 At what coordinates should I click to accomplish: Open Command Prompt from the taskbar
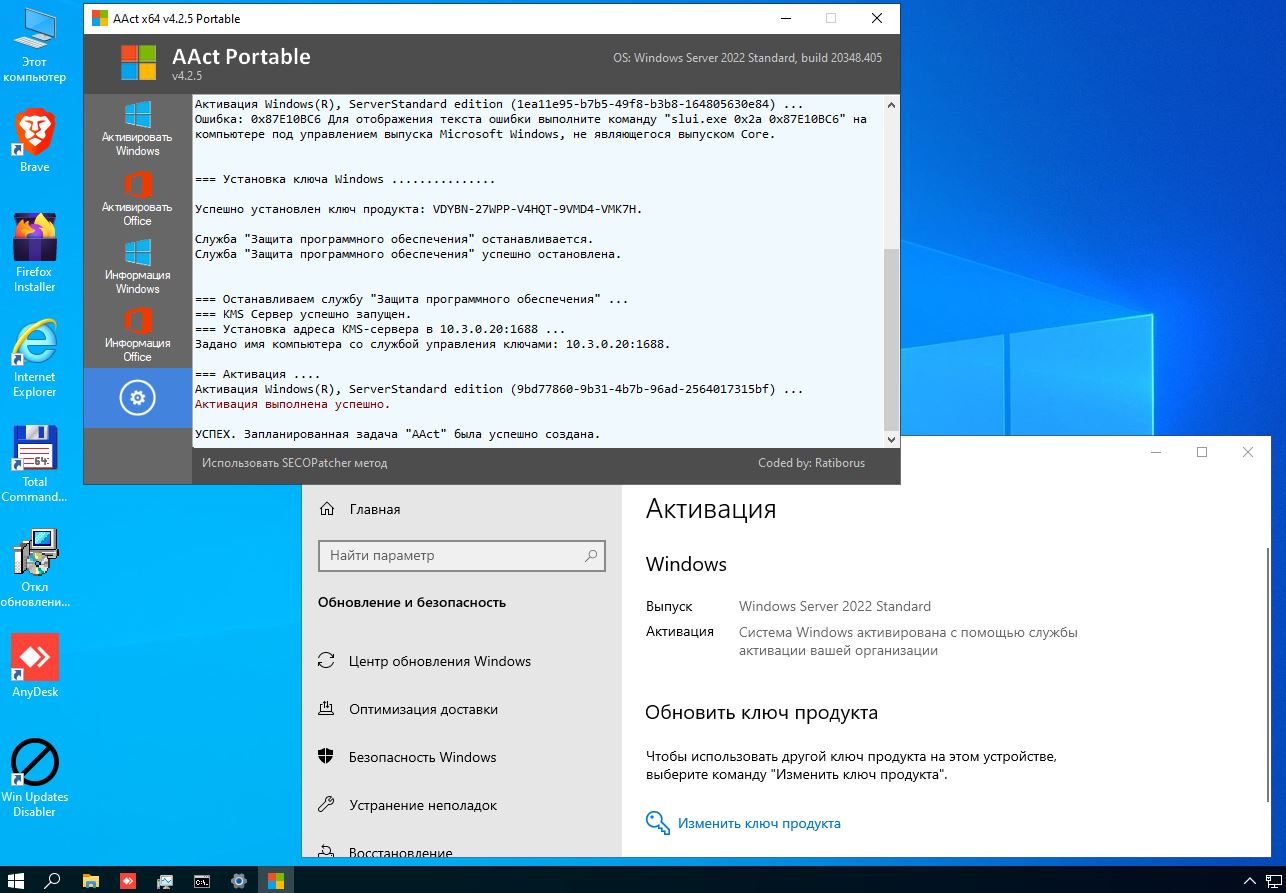tap(202, 881)
